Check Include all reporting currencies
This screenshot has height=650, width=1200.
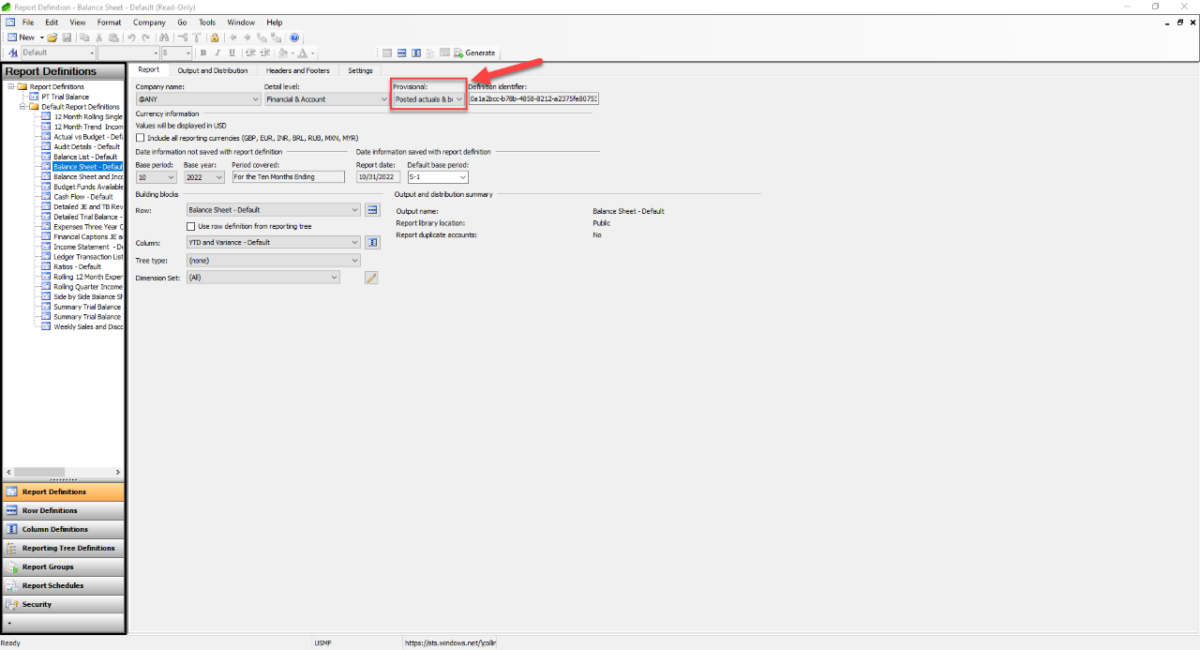pyautogui.click(x=142, y=138)
